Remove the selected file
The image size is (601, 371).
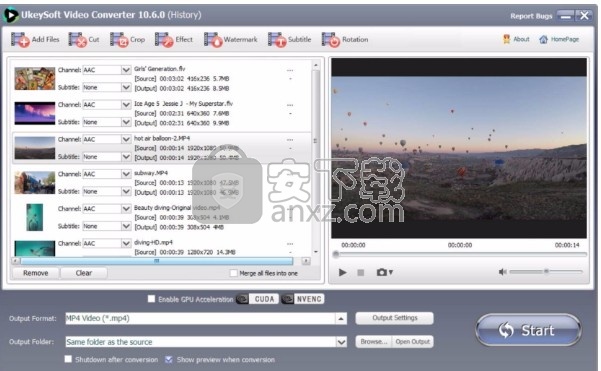tap(36, 273)
